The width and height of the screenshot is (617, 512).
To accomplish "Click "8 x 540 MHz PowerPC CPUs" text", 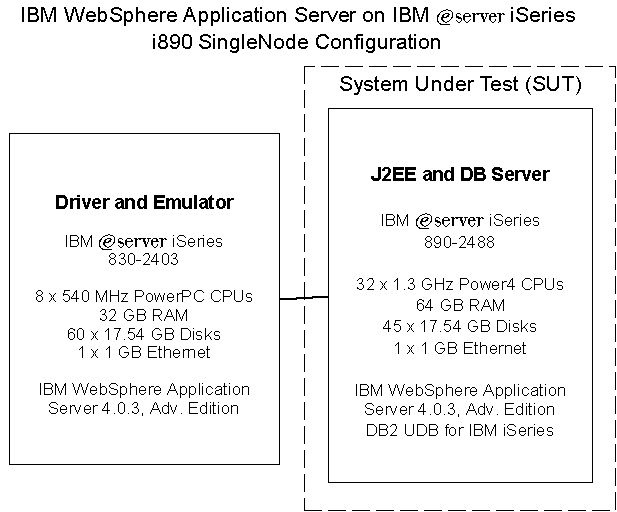I will pyautogui.click(x=143, y=295).
